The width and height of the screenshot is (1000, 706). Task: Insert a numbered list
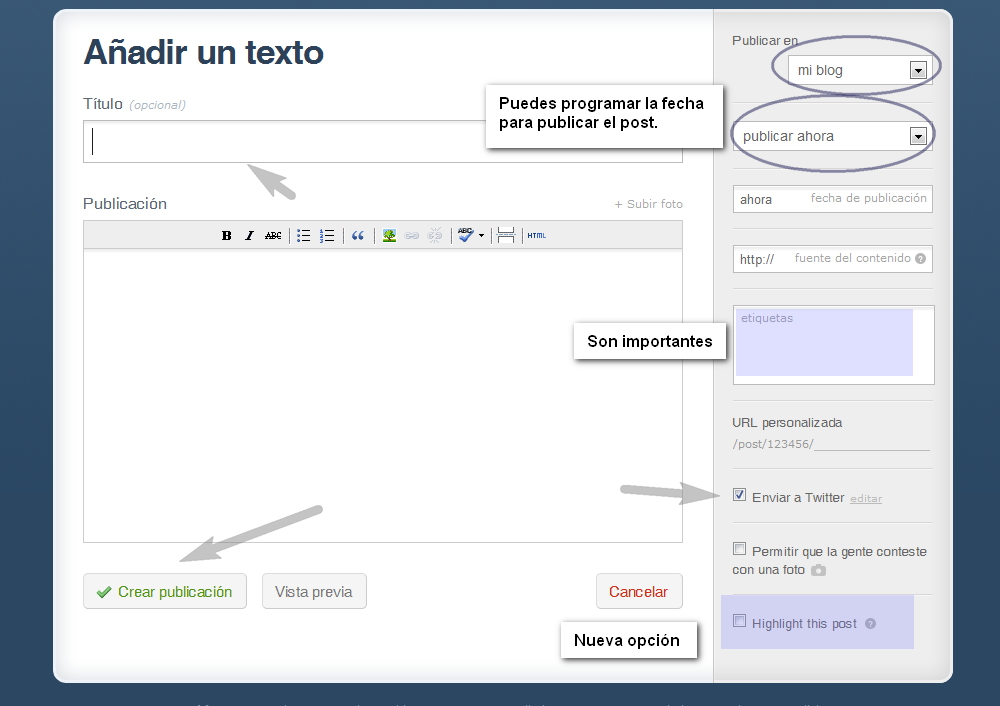pos(327,236)
